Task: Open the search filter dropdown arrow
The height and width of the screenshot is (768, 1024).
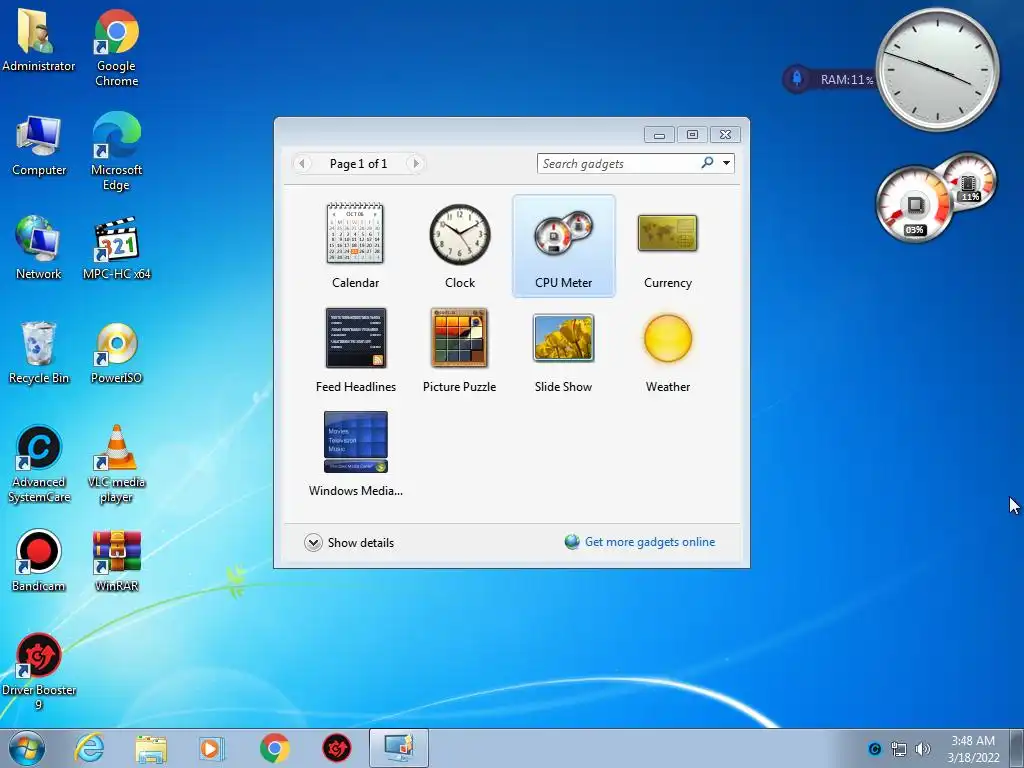Action: pyautogui.click(x=726, y=163)
